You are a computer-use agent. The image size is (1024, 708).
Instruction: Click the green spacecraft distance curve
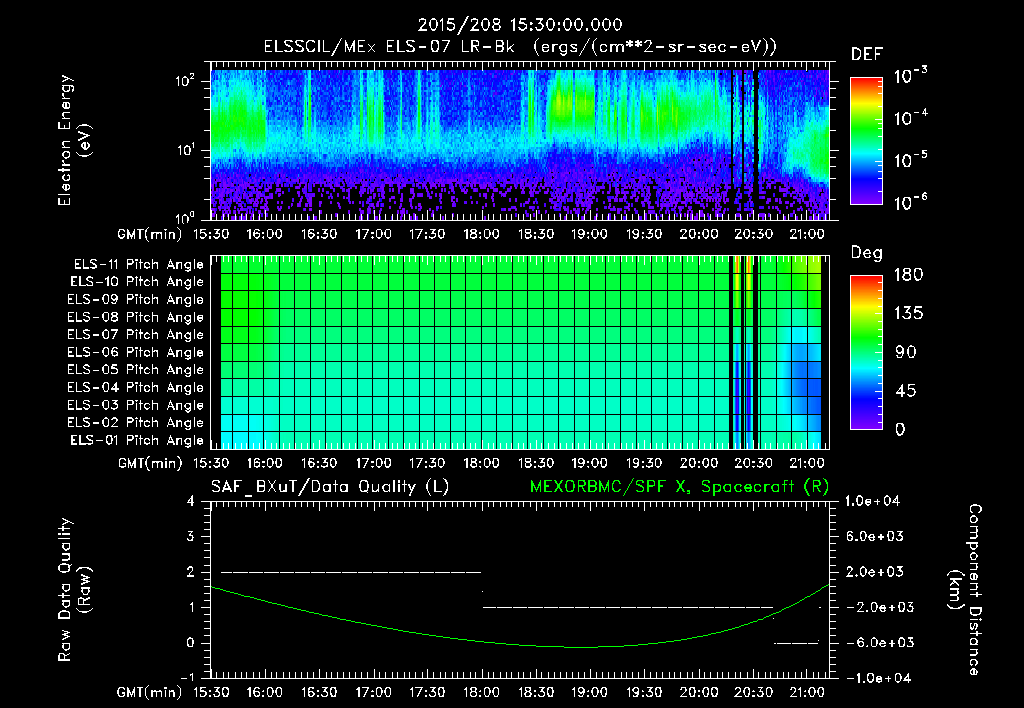tap(520, 645)
